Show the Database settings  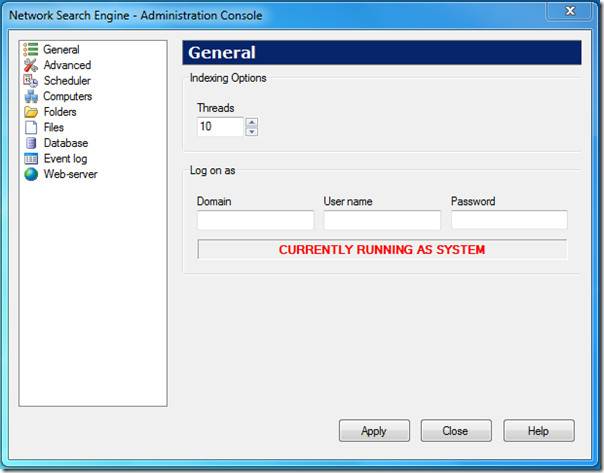pos(66,143)
